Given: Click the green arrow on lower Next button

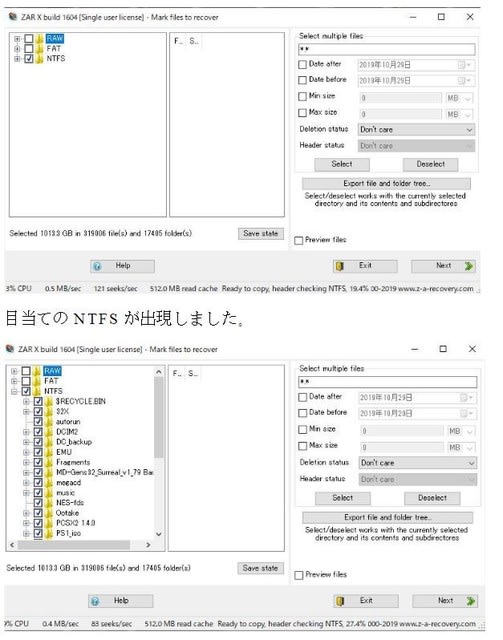Looking at the screenshot, I should pos(470,600).
